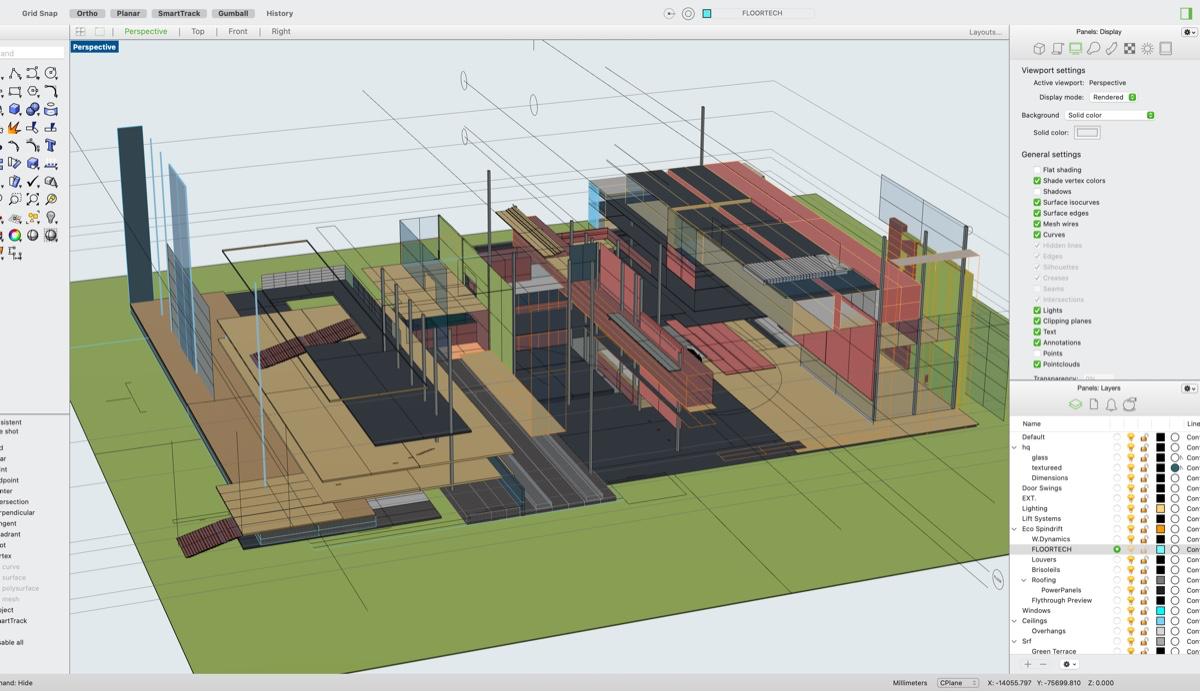Open the color wheel icon in toolbar
1200x692 pixels.
(14, 236)
